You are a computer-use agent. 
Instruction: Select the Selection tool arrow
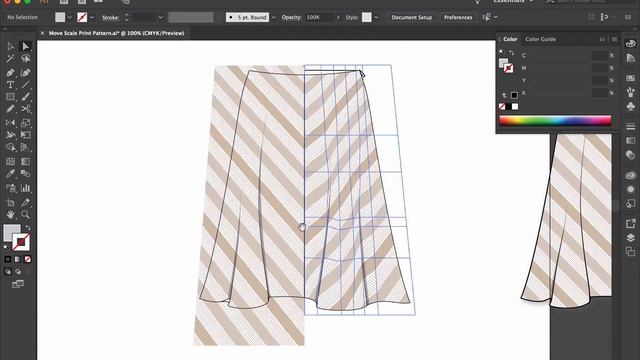point(11,46)
